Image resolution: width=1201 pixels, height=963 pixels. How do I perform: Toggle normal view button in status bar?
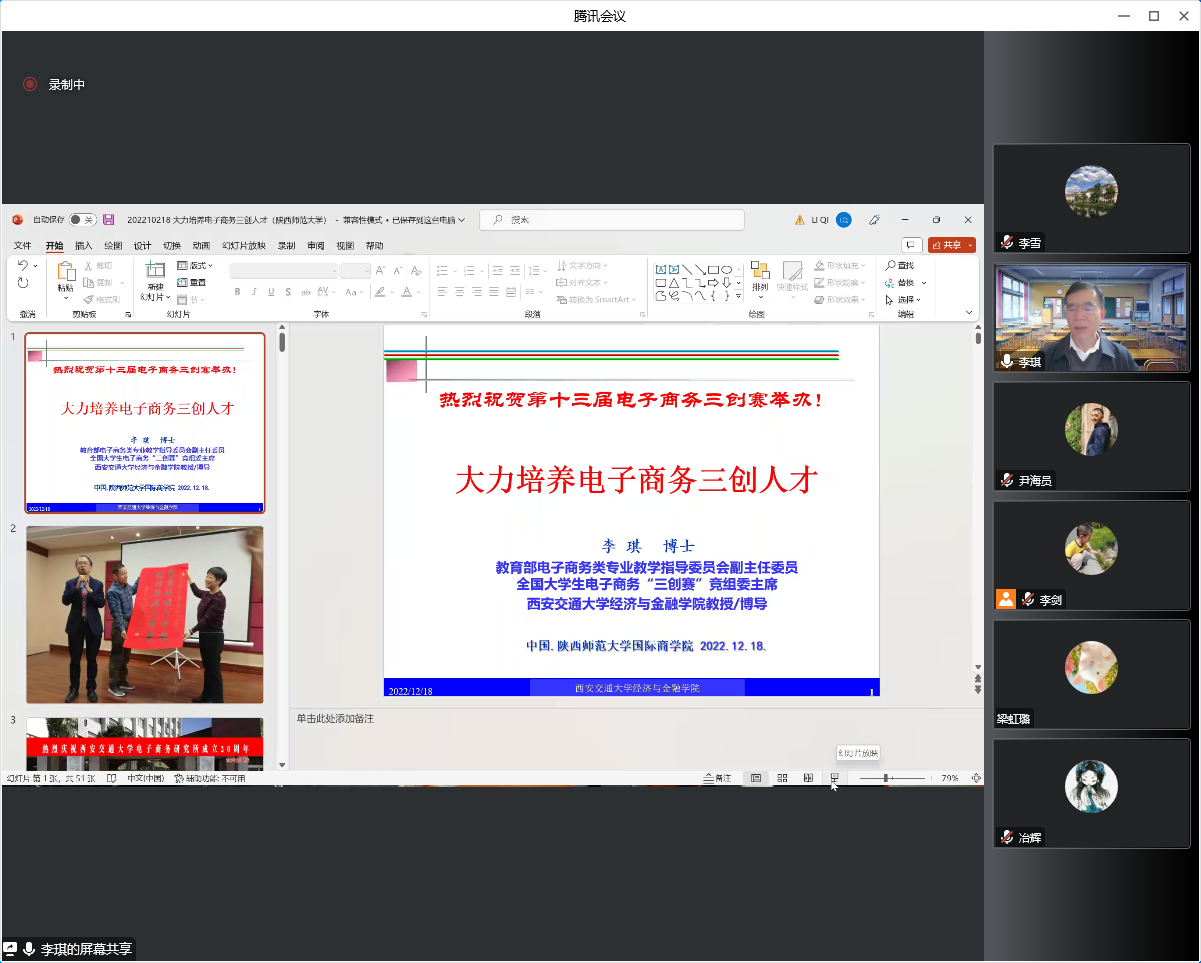pos(756,778)
